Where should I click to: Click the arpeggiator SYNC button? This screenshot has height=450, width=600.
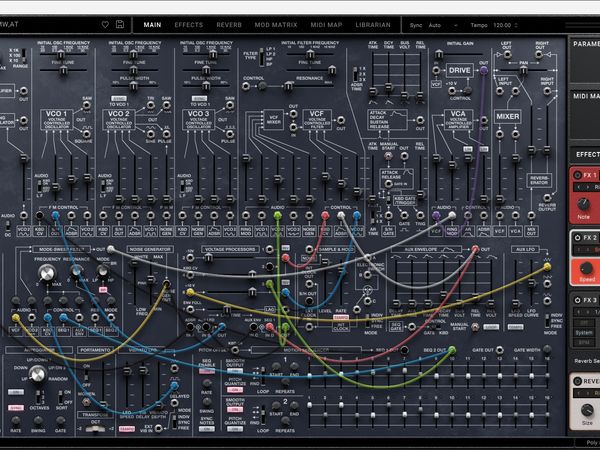coord(16,408)
